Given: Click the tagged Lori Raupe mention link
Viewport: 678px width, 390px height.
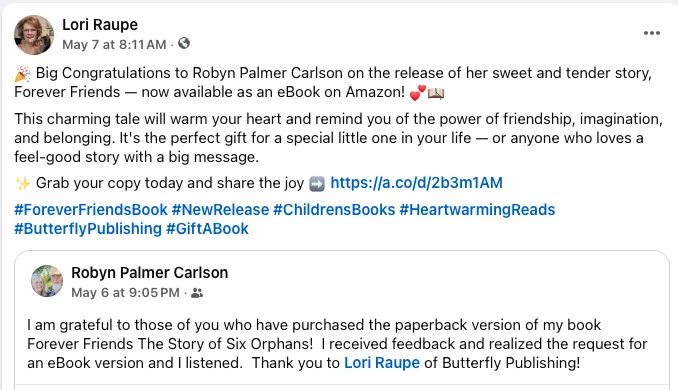Looking at the screenshot, I should coord(382,363).
